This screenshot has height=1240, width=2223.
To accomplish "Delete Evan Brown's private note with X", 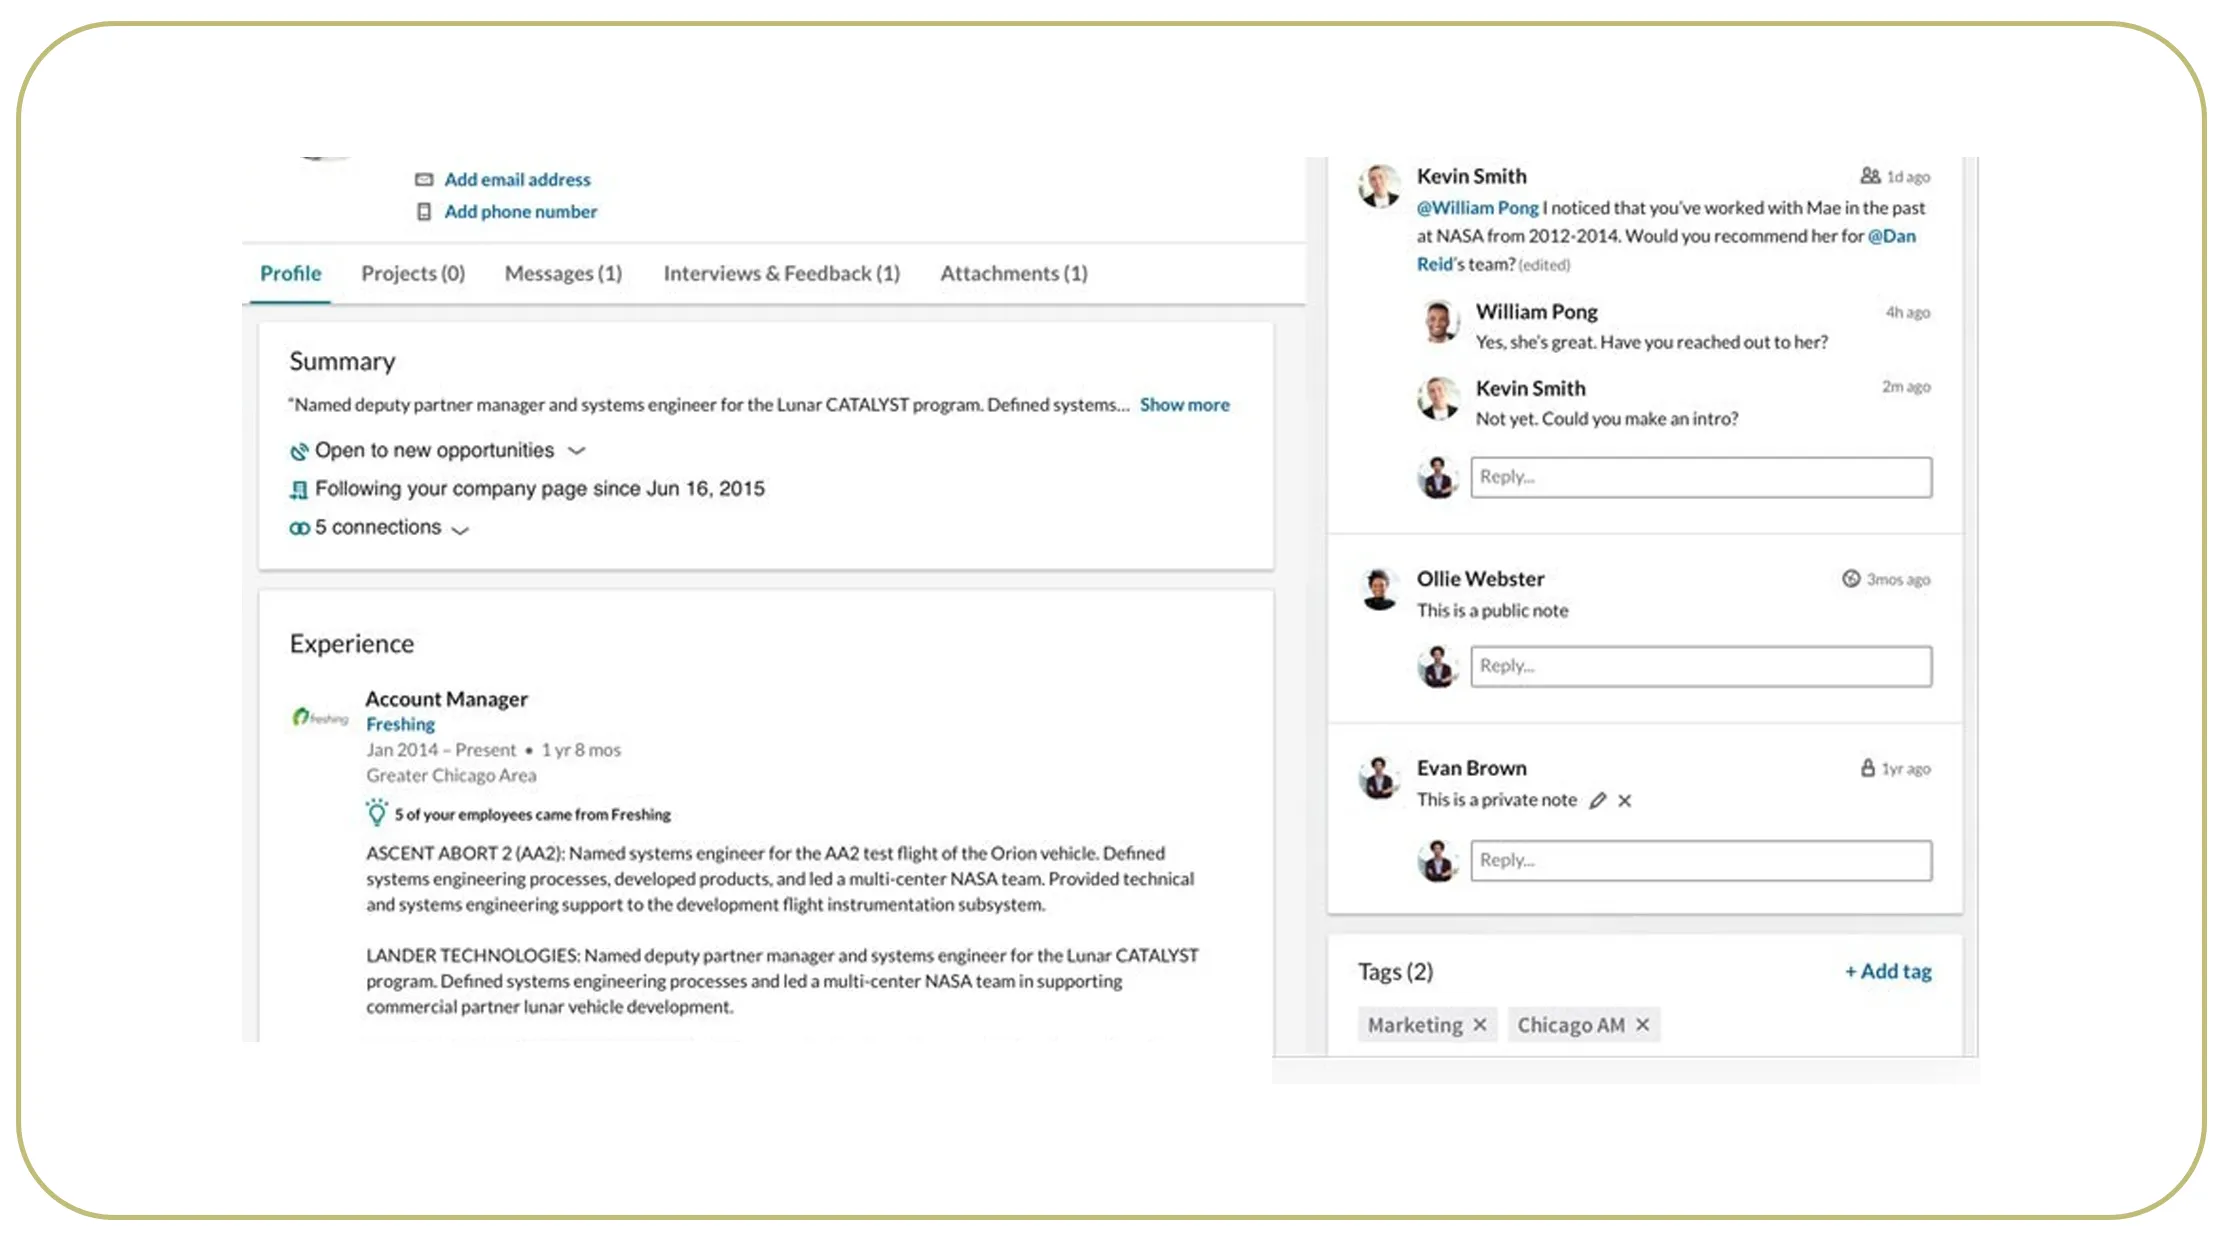I will 1625,800.
